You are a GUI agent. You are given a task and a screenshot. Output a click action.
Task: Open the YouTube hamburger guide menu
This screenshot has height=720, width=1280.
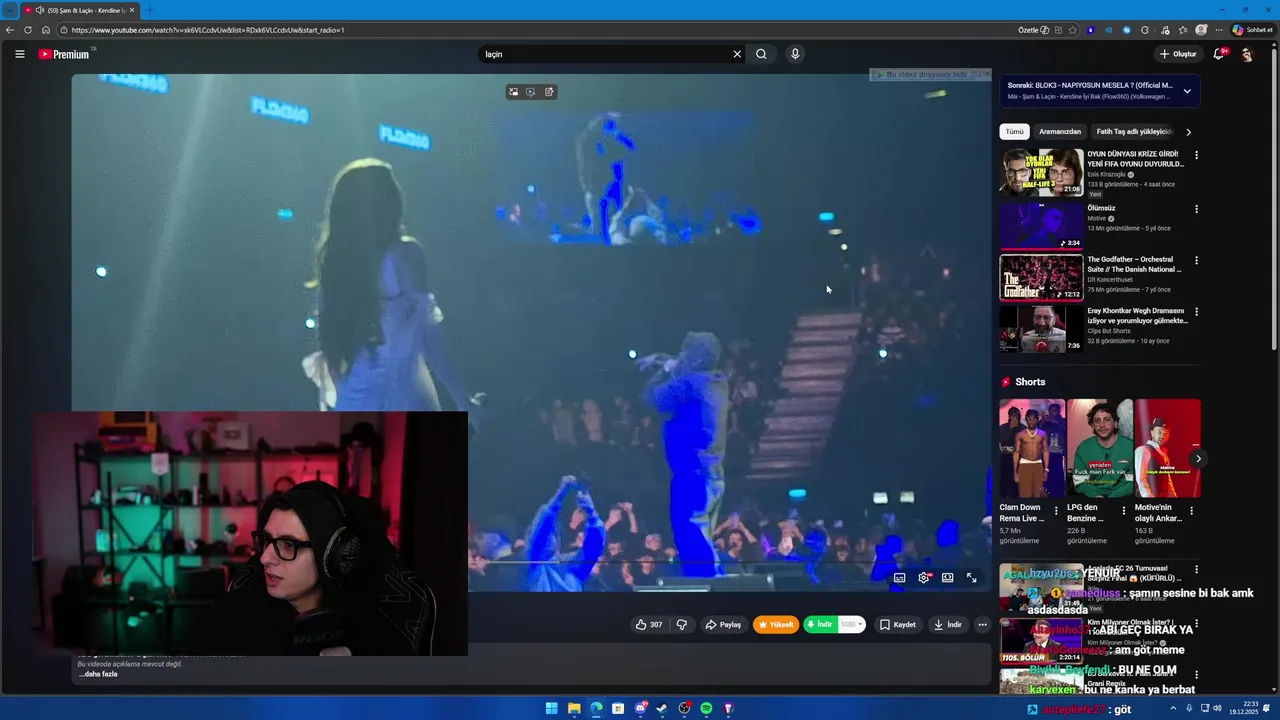[20, 54]
